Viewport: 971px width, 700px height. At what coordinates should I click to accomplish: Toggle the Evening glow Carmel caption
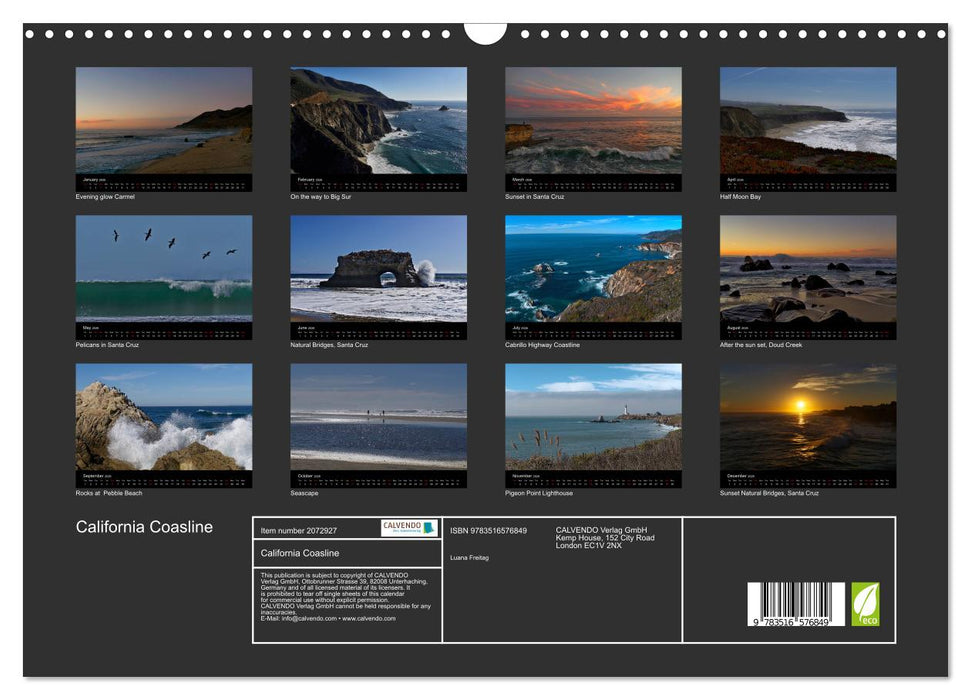(x=107, y=197)
